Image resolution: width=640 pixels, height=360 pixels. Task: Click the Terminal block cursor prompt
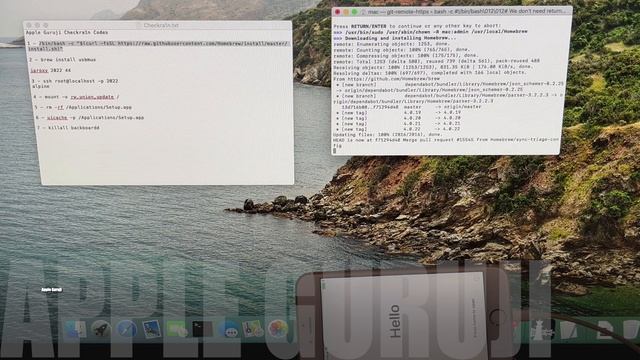coord(335,151)
